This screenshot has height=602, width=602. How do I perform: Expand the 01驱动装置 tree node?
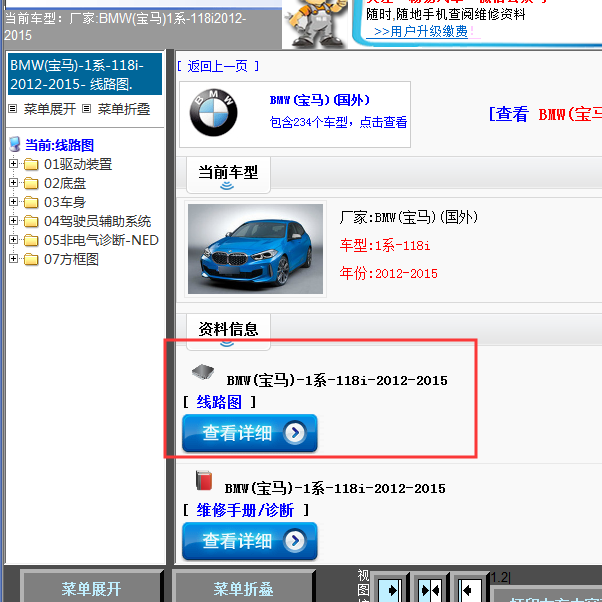13,164
